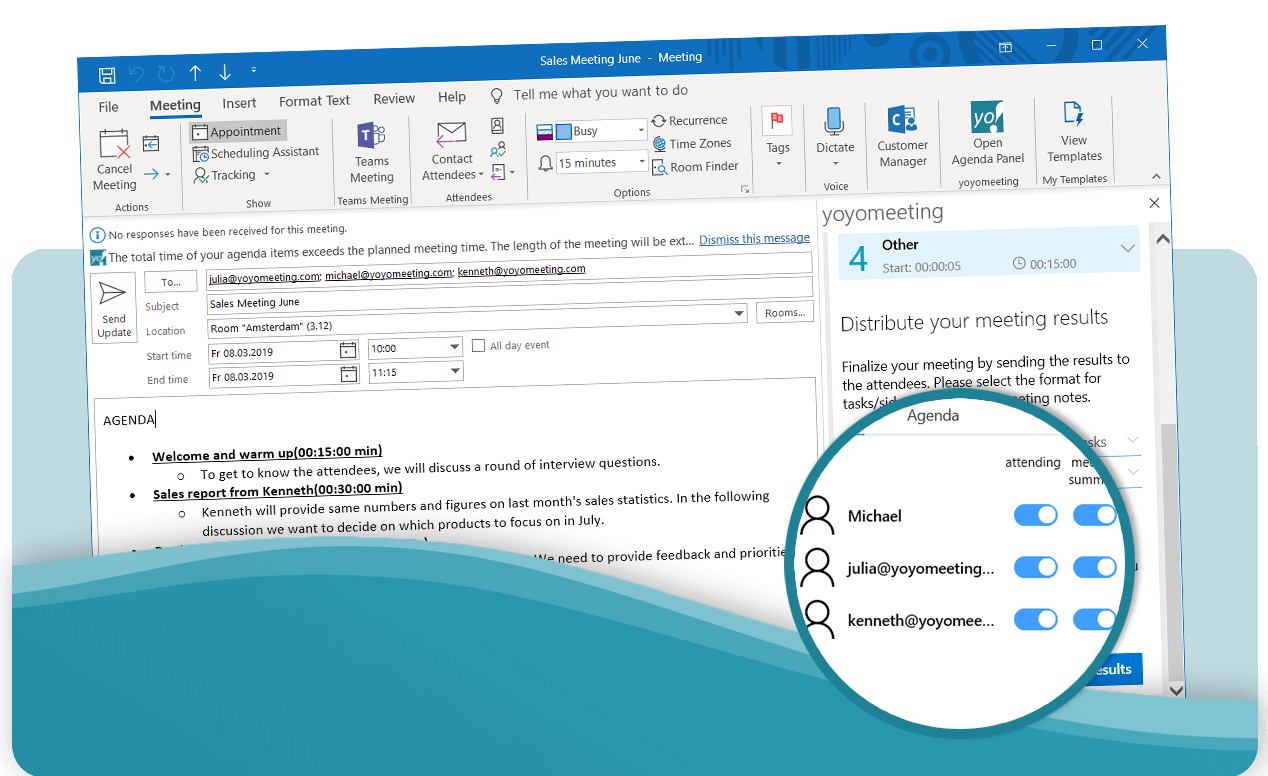Open the 10:00 start time dropdown
The width and height of the screenshot is (1268, 776).
(x=455, y=348)
